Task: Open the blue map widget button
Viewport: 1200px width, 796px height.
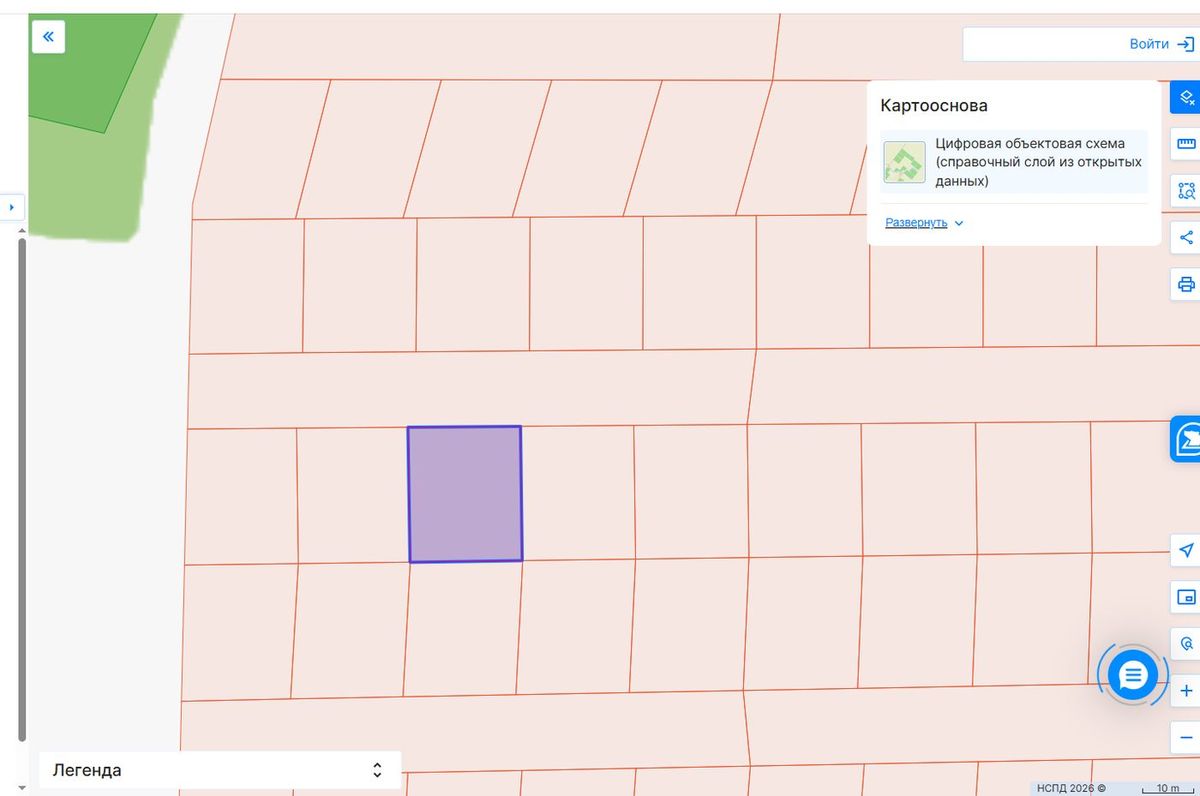Action: point(1186,439)
